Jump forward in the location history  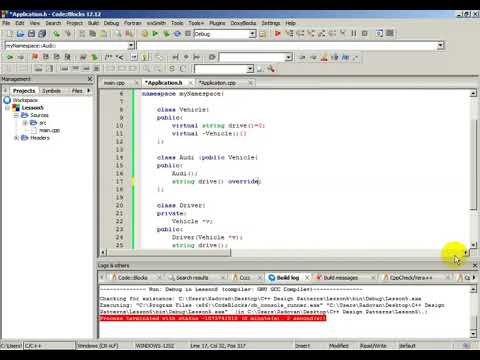point(21,57)
